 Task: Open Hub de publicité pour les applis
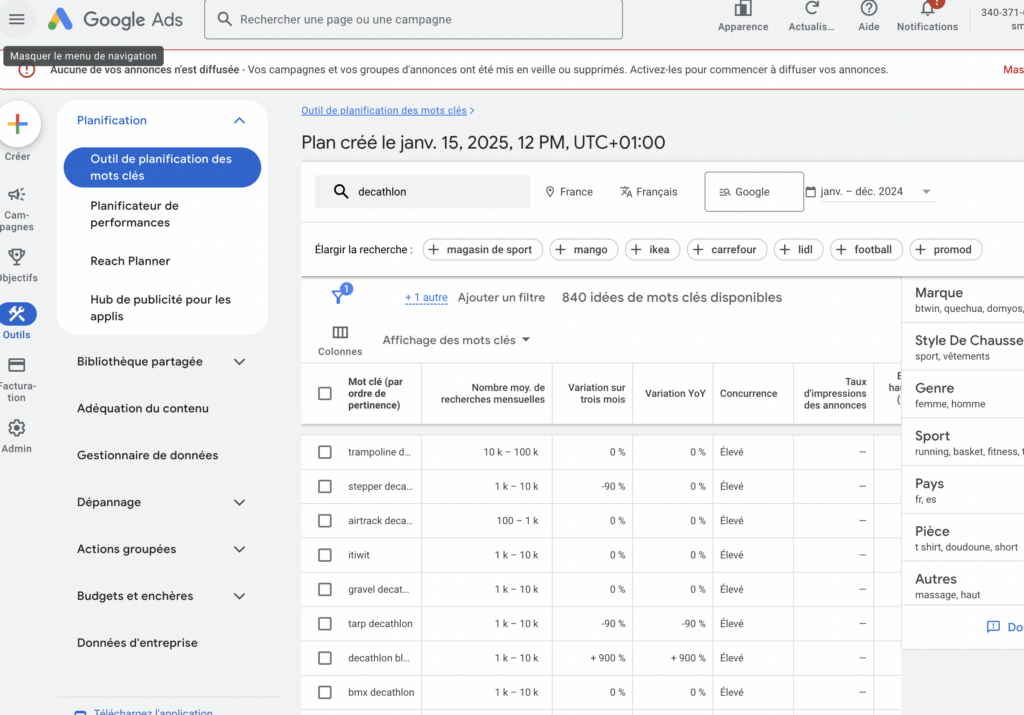coord(162,308)
